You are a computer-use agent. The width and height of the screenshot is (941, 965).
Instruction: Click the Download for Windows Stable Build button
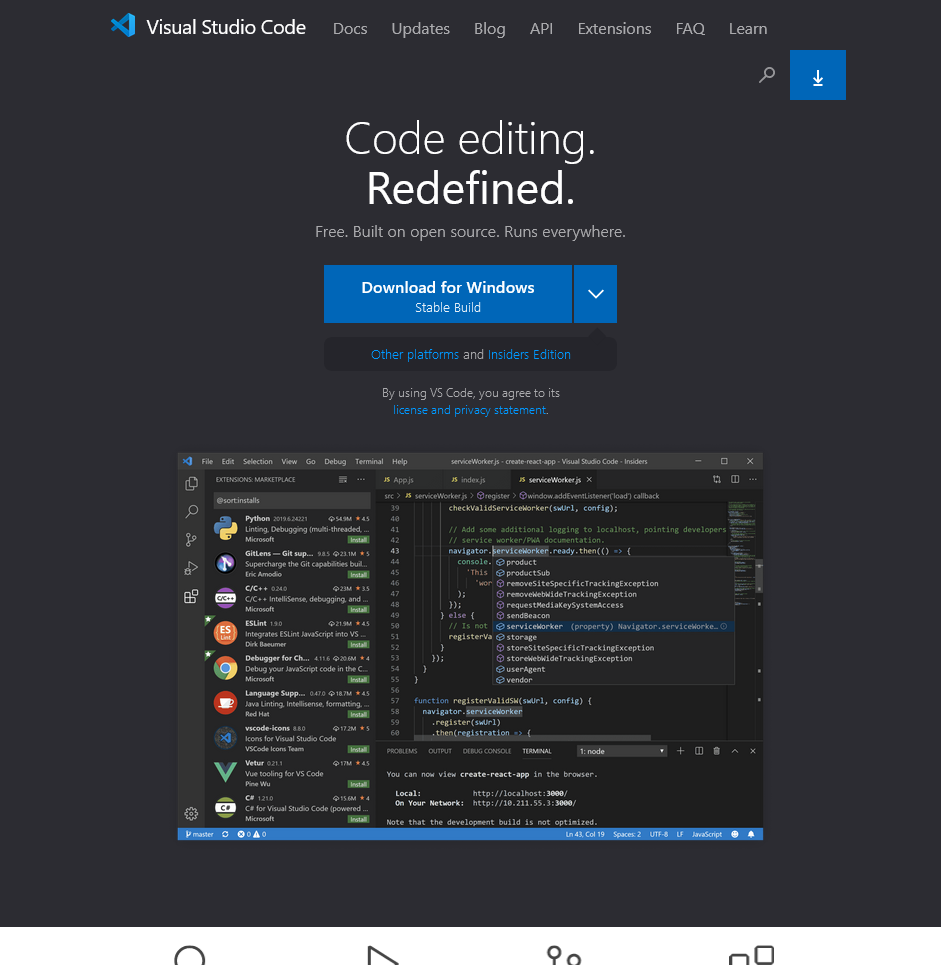click(x=448, y=294)
